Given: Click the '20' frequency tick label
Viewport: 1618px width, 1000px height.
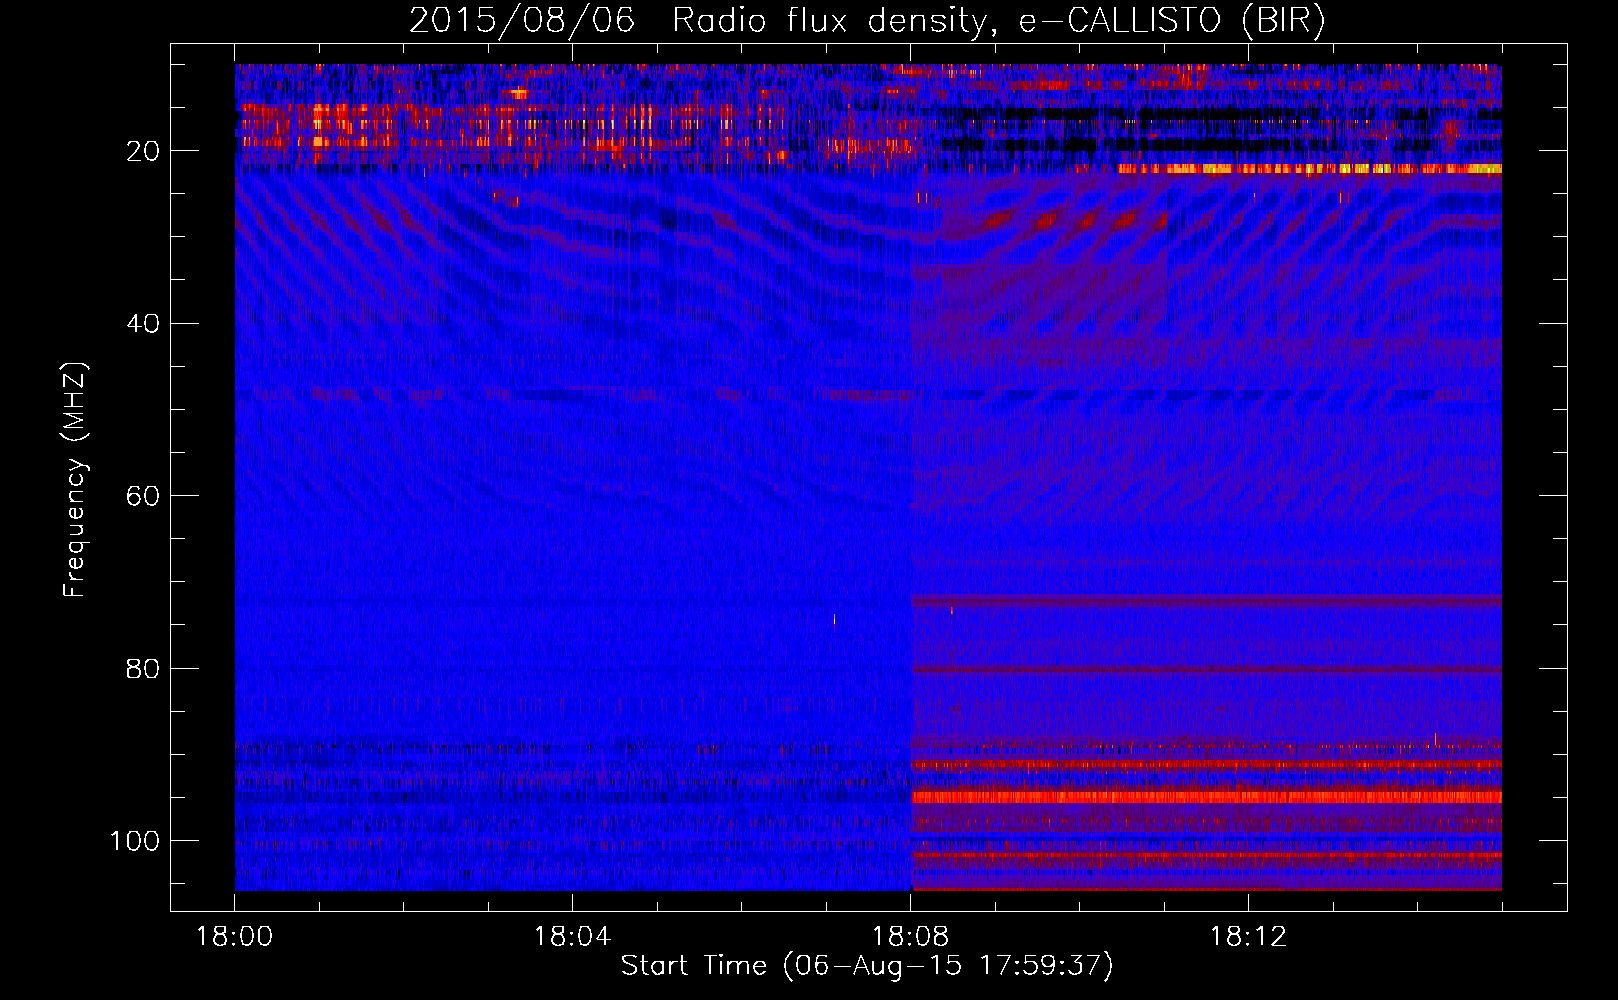Looking at the screenshot, I should tap(144, 151).
